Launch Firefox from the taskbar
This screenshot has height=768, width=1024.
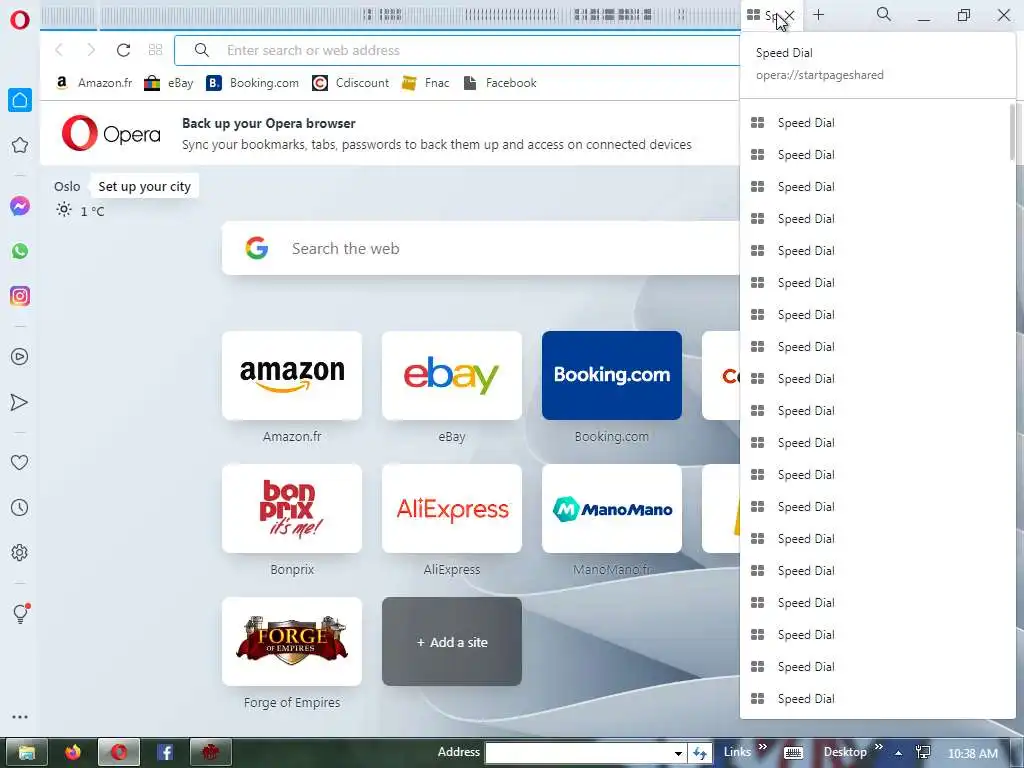point(72,752)
